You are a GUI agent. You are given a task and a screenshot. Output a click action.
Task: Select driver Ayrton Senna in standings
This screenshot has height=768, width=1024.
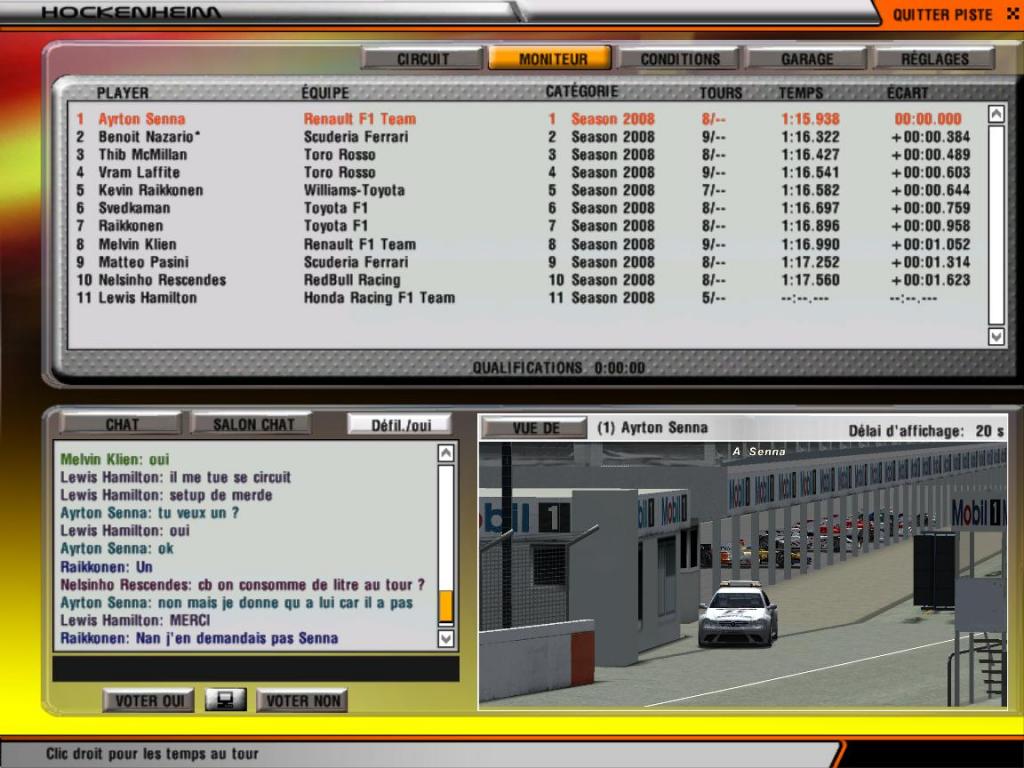[526, 119]
